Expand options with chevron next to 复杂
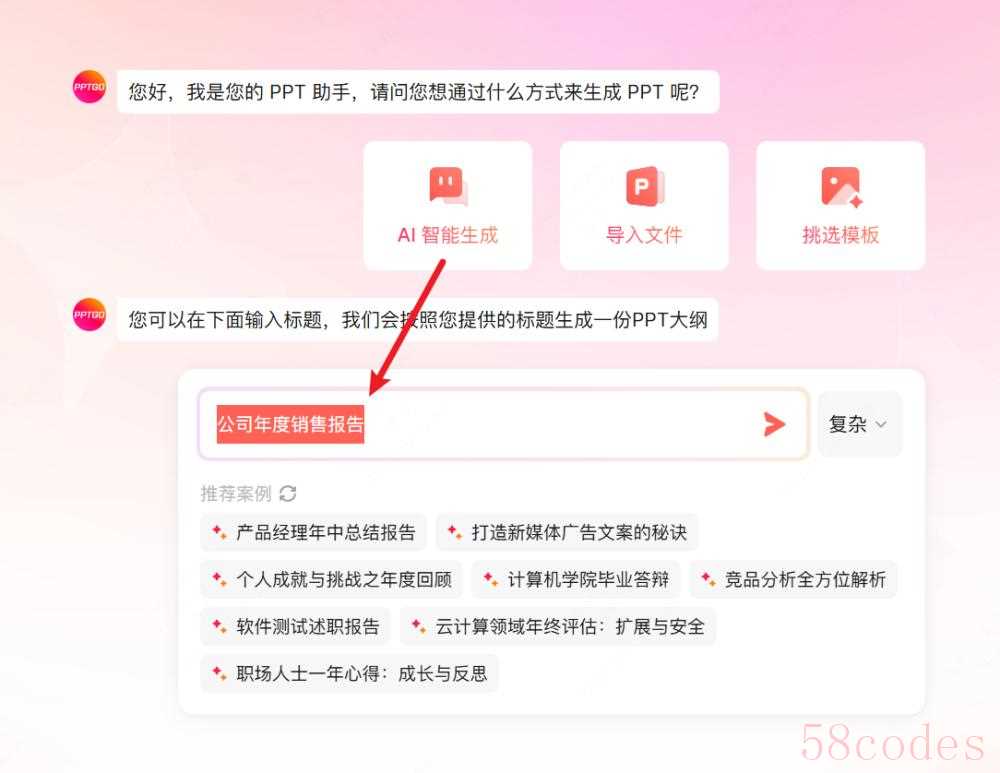Image resolution: width=1000 pixels, height=773 pixels. pyautogui.click(x=881, y=425)
